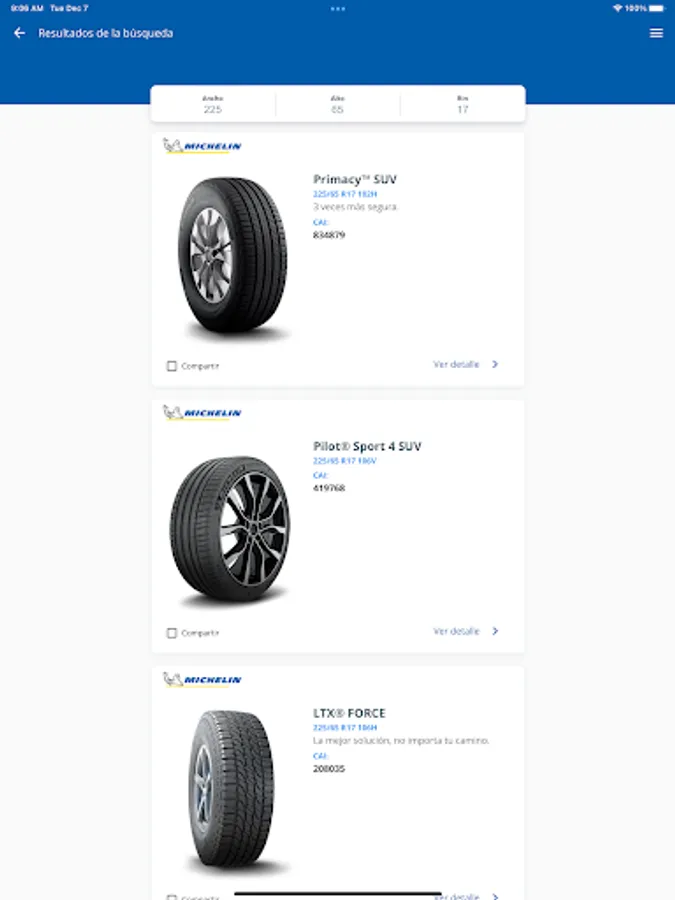
Task: Check Compartir for Primacy SUV
Action: tap(172, 366)
